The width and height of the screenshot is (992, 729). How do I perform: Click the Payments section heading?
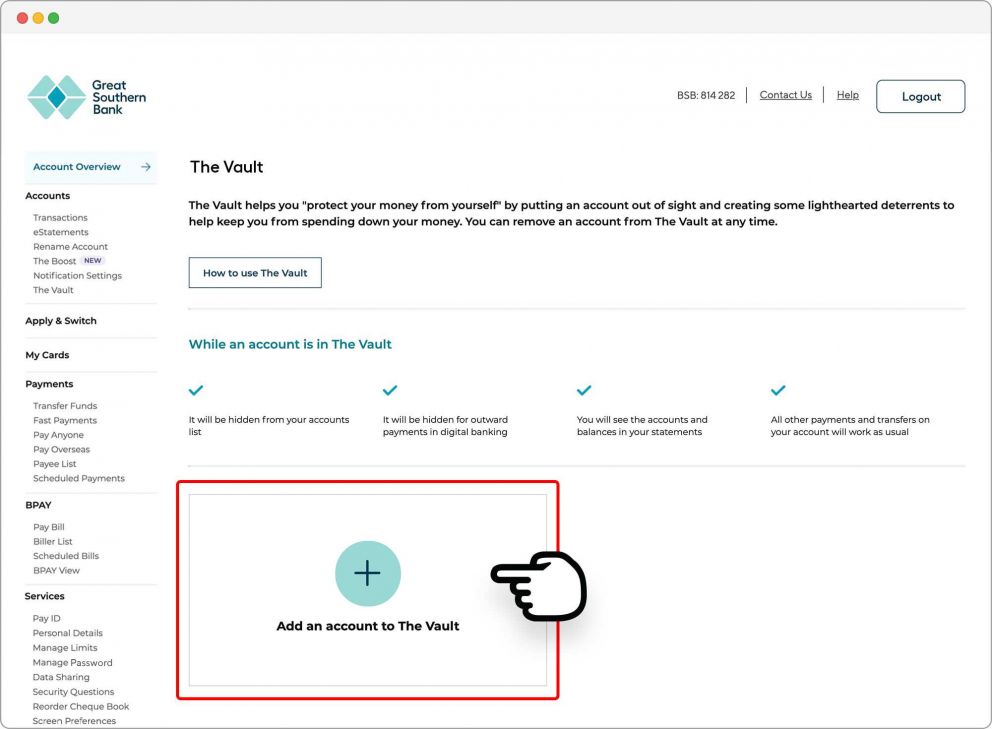pyautogui.click(x=49, y=384)
